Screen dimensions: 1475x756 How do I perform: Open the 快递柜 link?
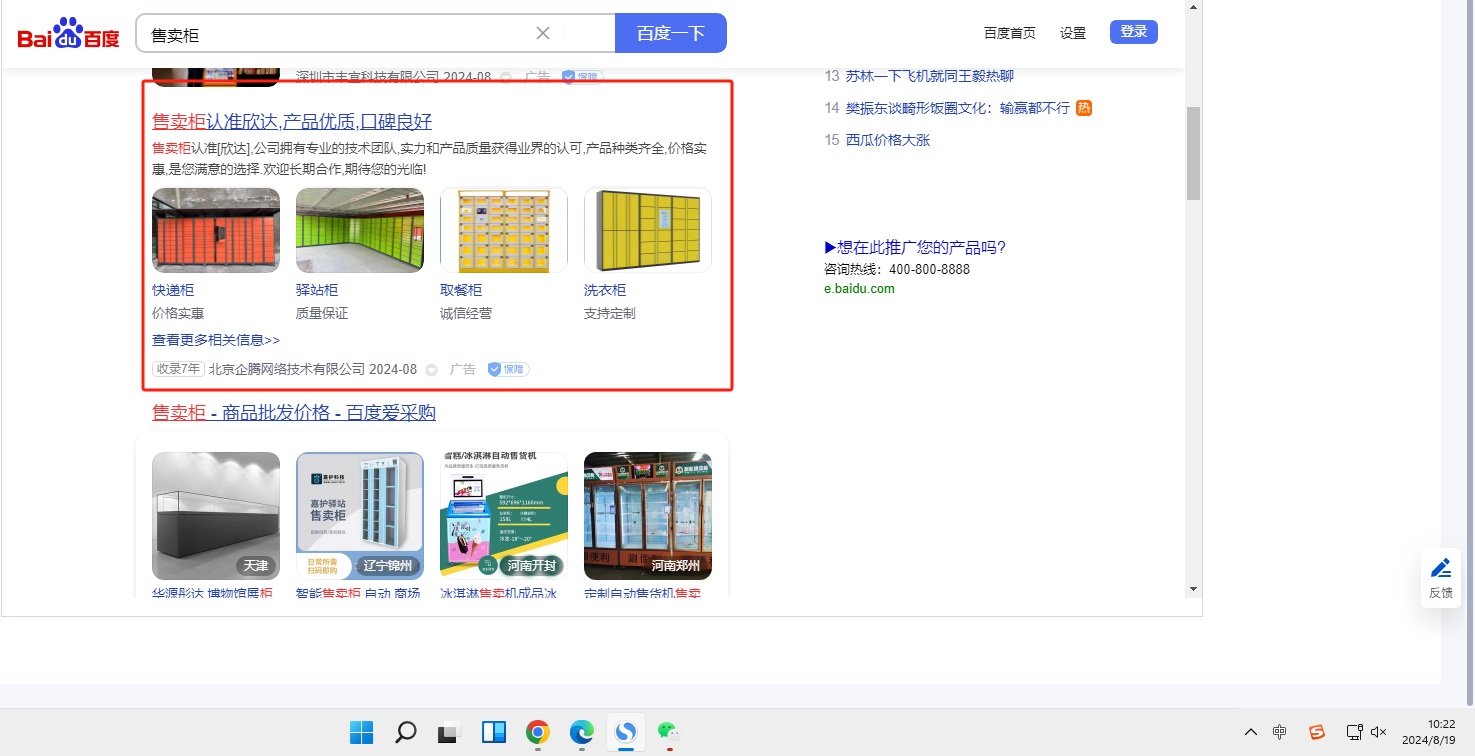tap(173, 290)
